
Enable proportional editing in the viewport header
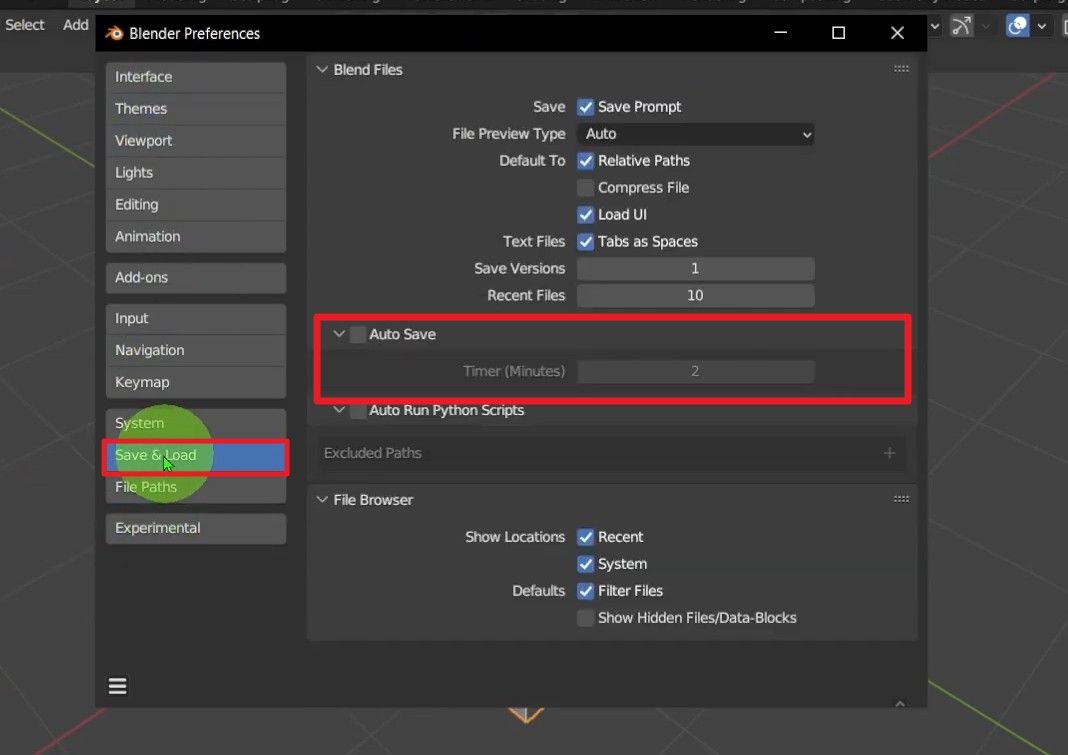click(x=1016, y=26)
